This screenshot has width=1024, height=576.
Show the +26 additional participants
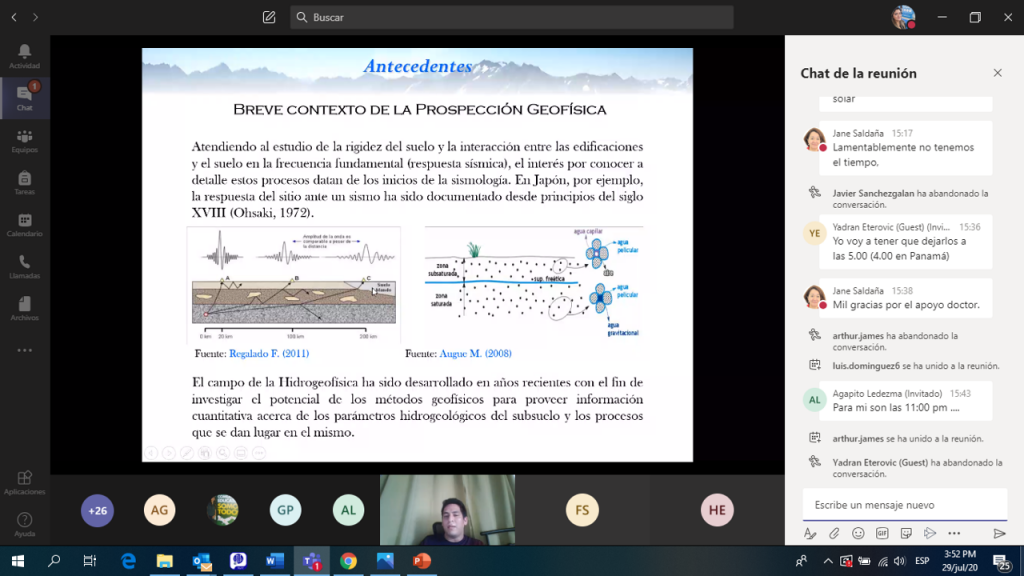click(97, 510)
